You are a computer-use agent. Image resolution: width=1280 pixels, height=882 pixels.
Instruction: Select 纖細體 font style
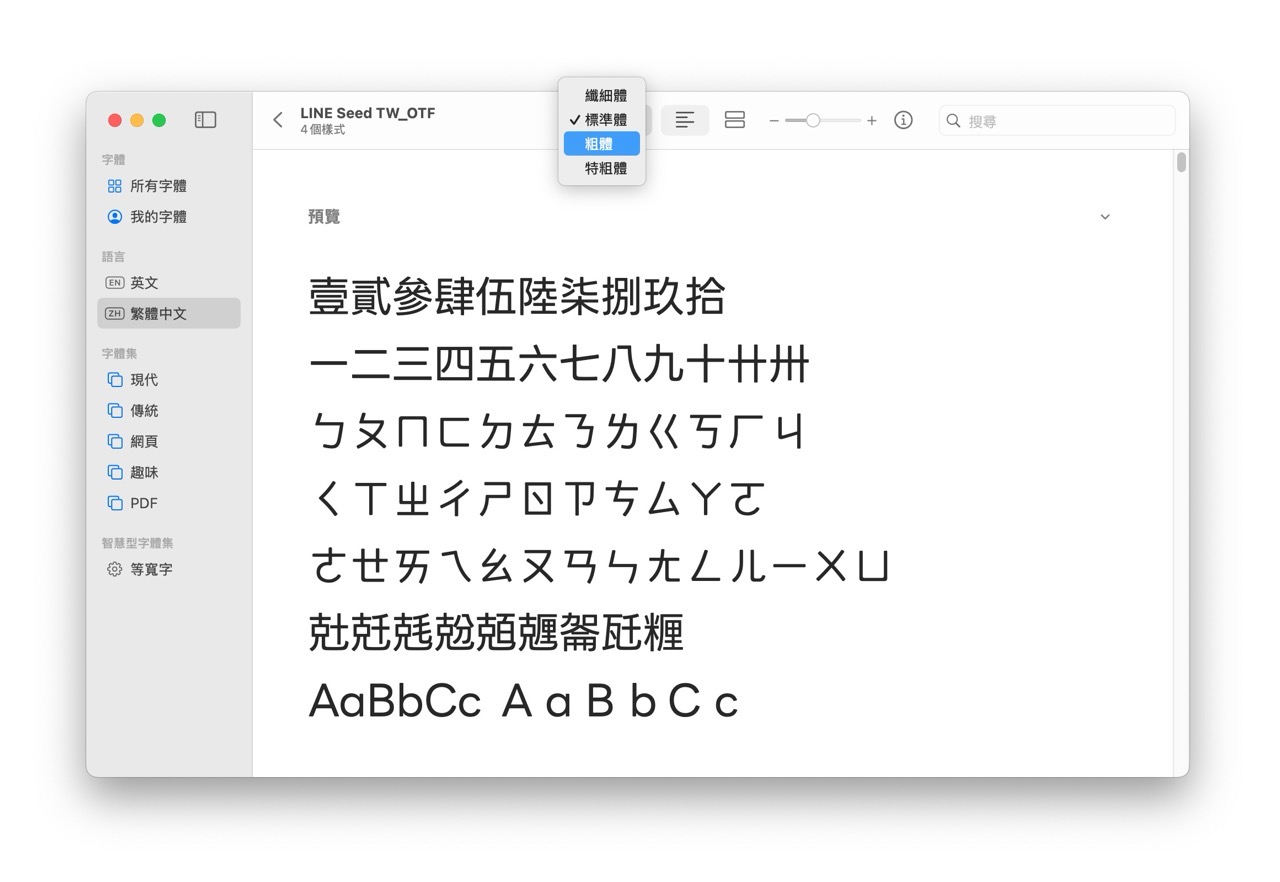[x=602, y=96]
